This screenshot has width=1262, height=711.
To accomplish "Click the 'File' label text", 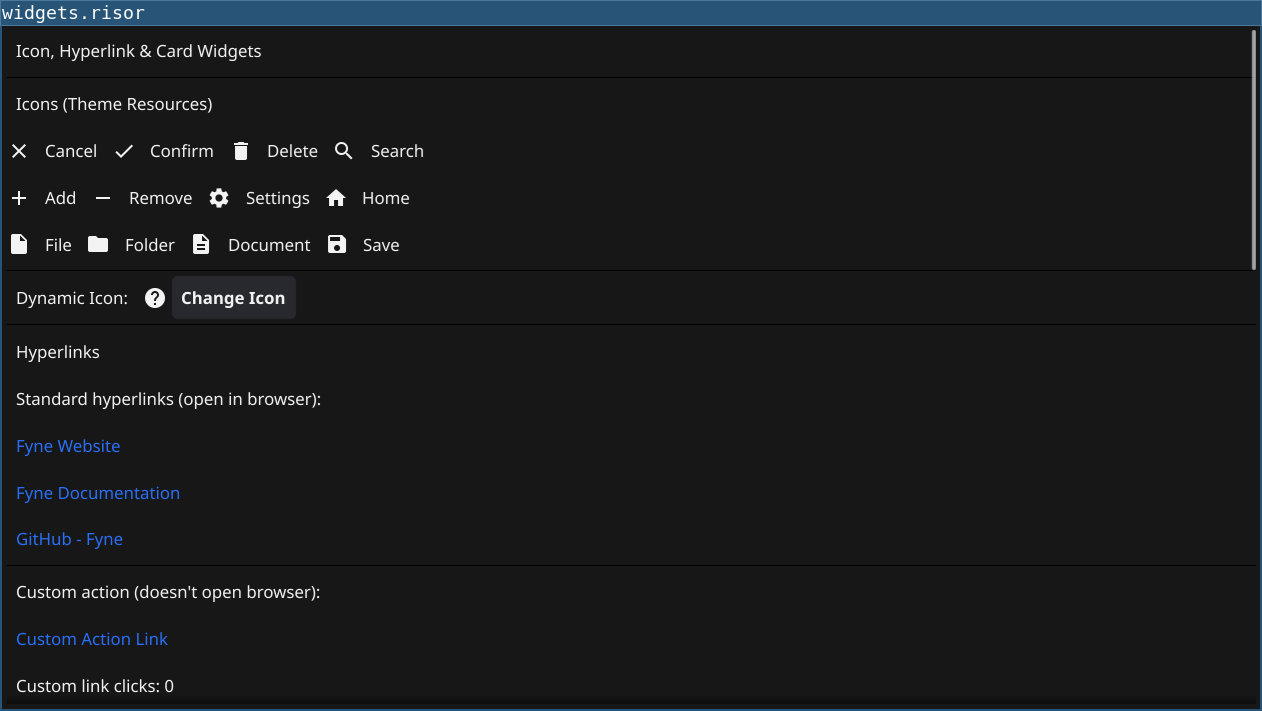I will (58, 245).
